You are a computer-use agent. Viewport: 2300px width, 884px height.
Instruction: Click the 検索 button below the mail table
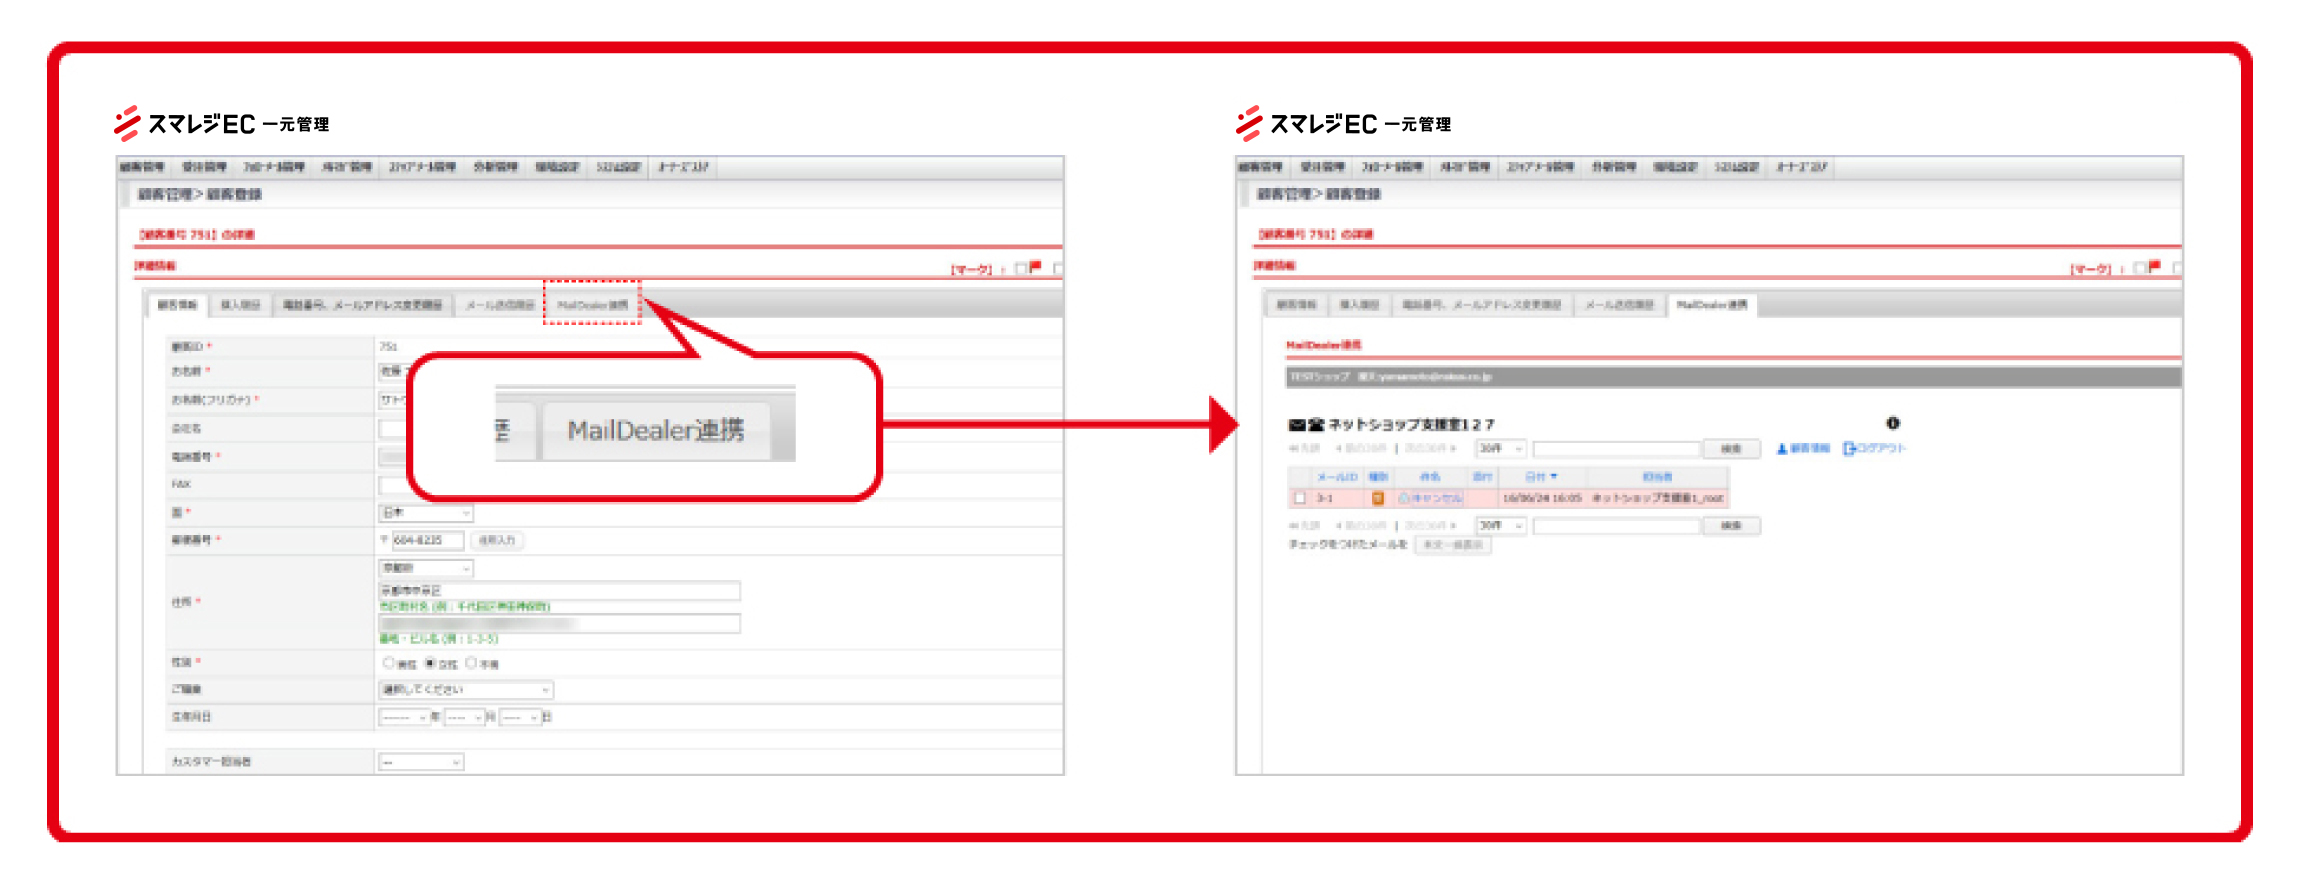pos(1731,526)
